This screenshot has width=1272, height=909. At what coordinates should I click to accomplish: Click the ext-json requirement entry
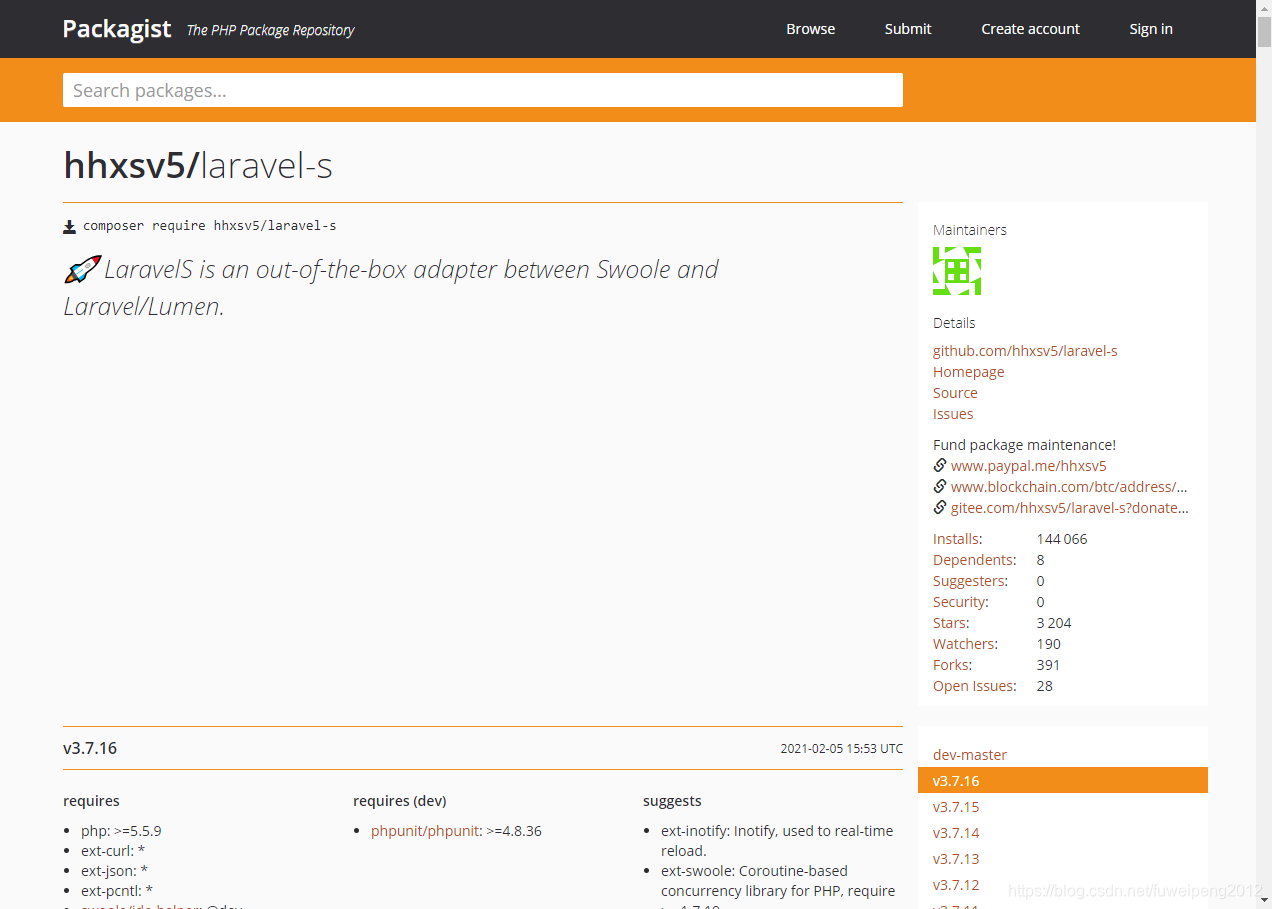coord(113,871)
